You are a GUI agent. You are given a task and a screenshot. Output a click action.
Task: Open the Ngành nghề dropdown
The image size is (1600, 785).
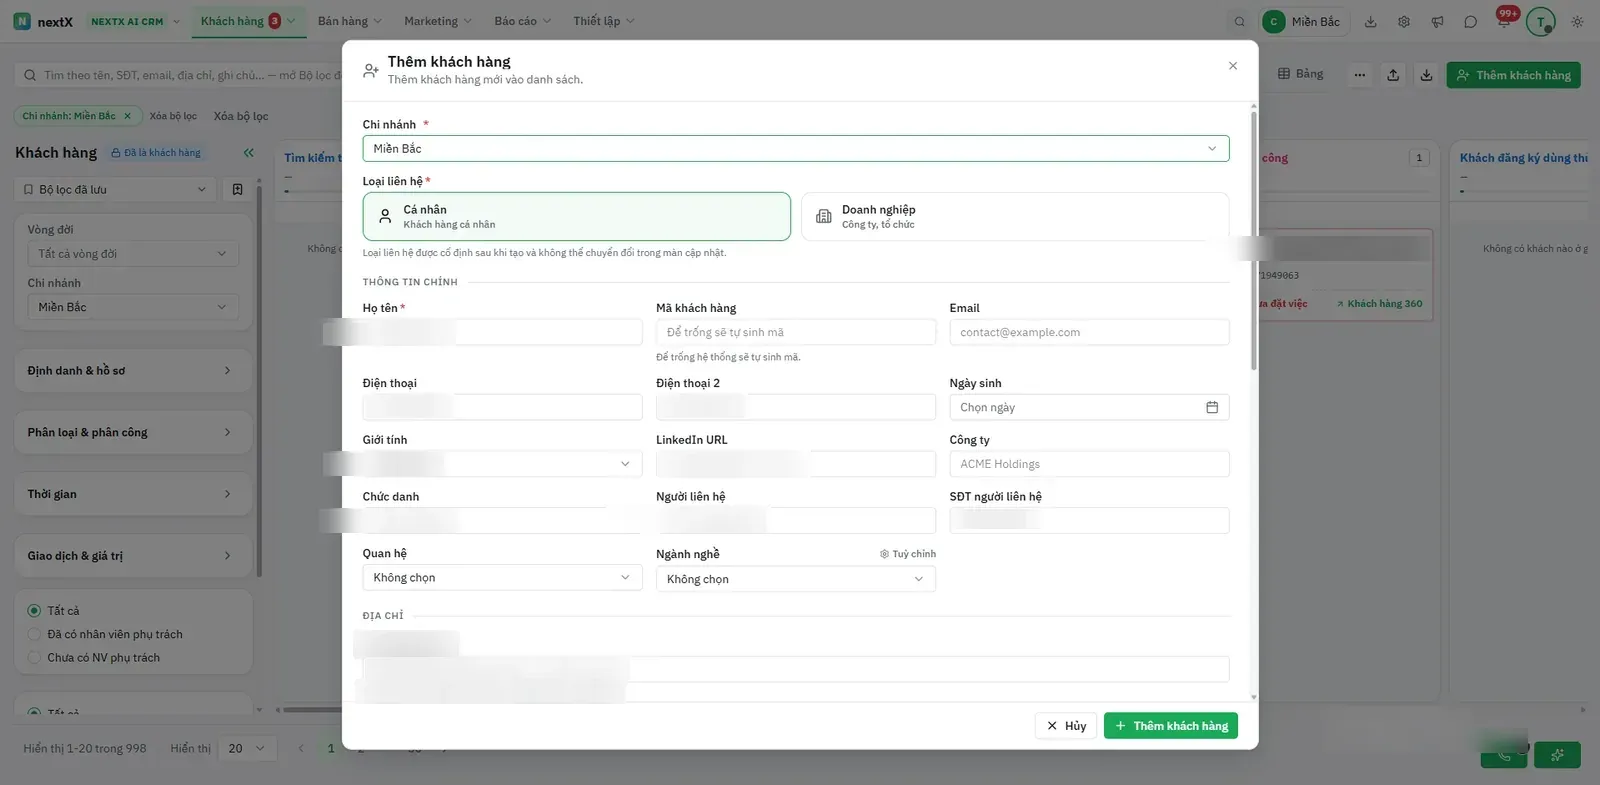(x=795, y=579)
